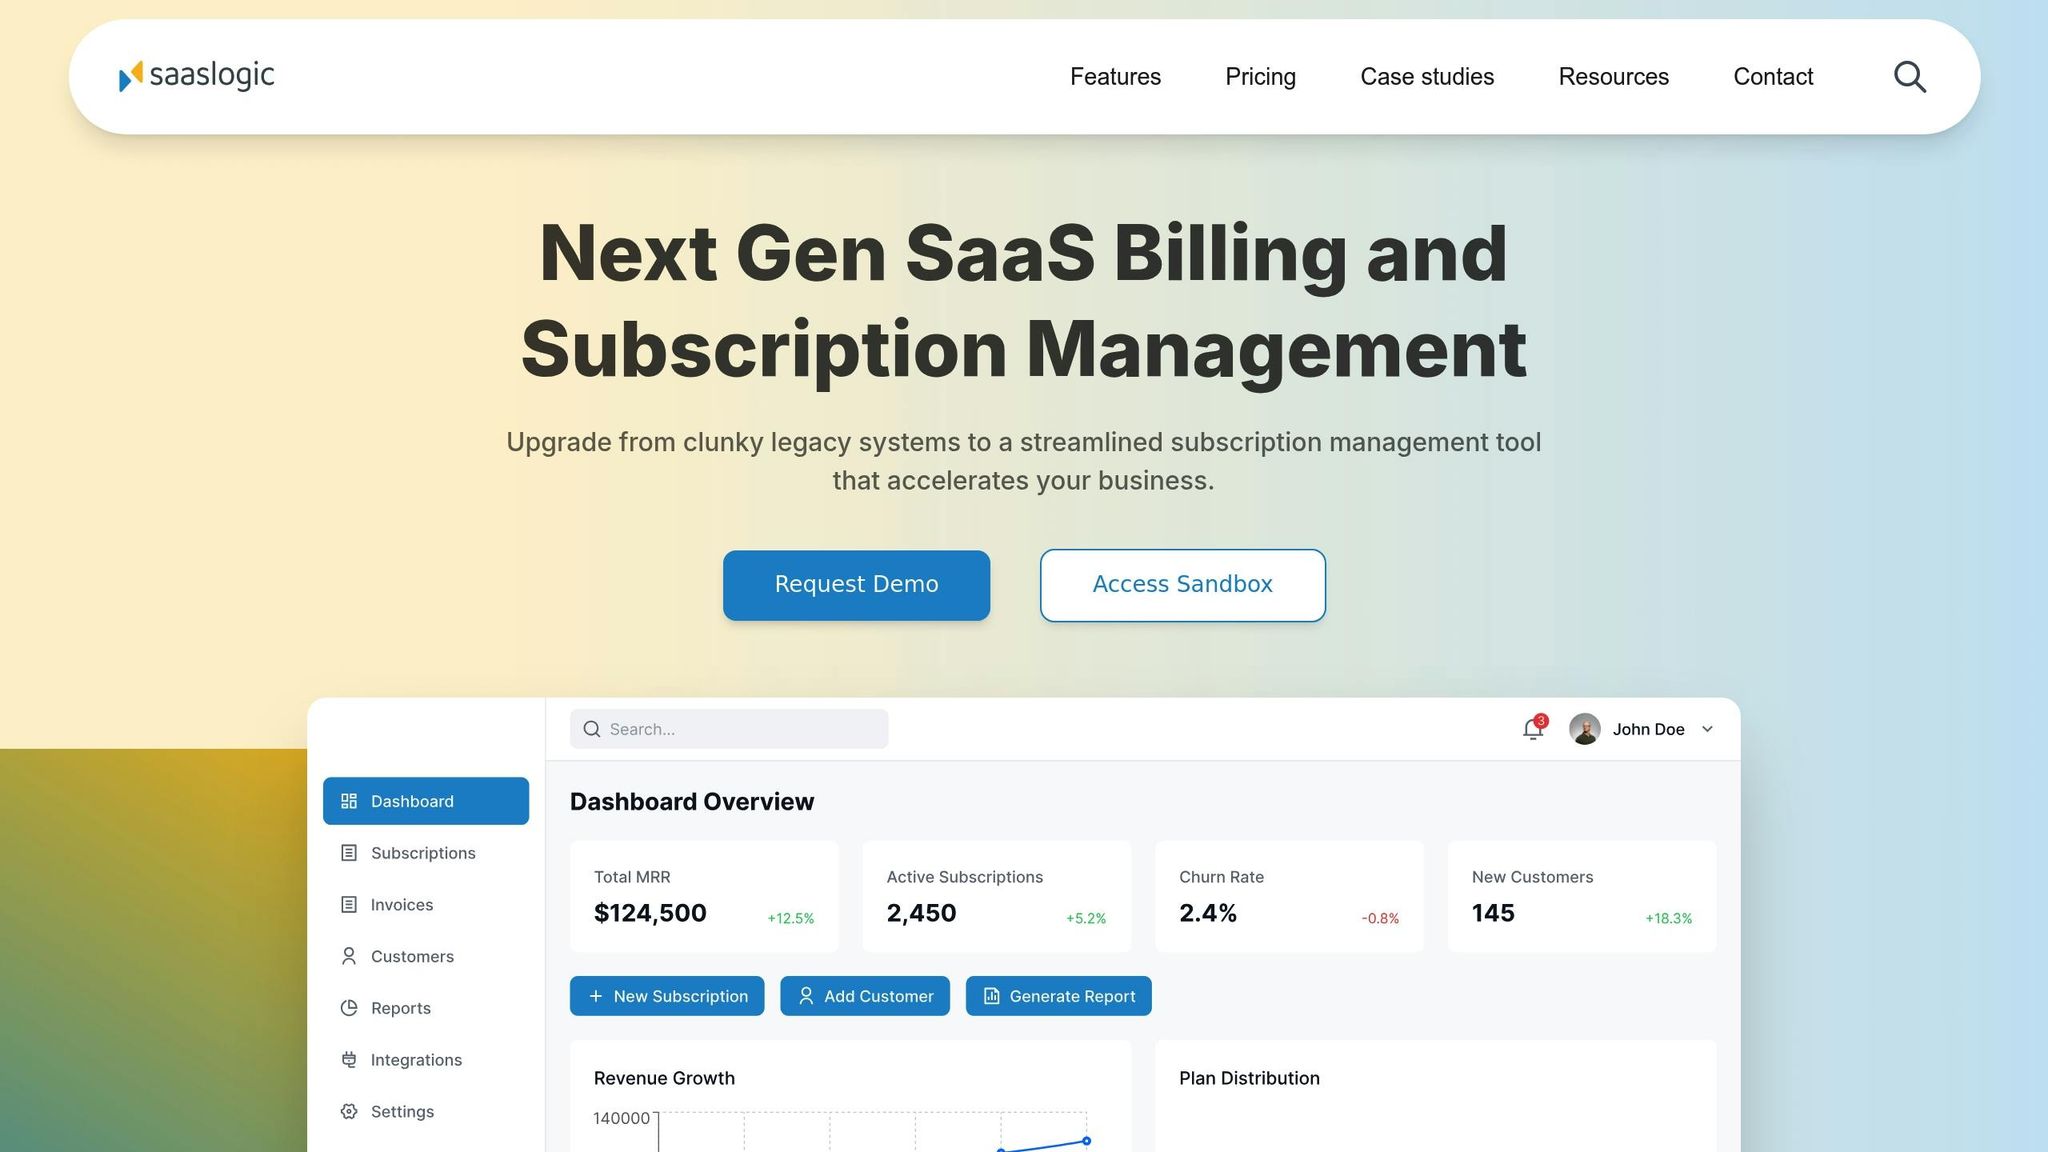Click the Dashboard grid icon in sidebar
The image size is (2048, 1152).
[x=349, y=801]
